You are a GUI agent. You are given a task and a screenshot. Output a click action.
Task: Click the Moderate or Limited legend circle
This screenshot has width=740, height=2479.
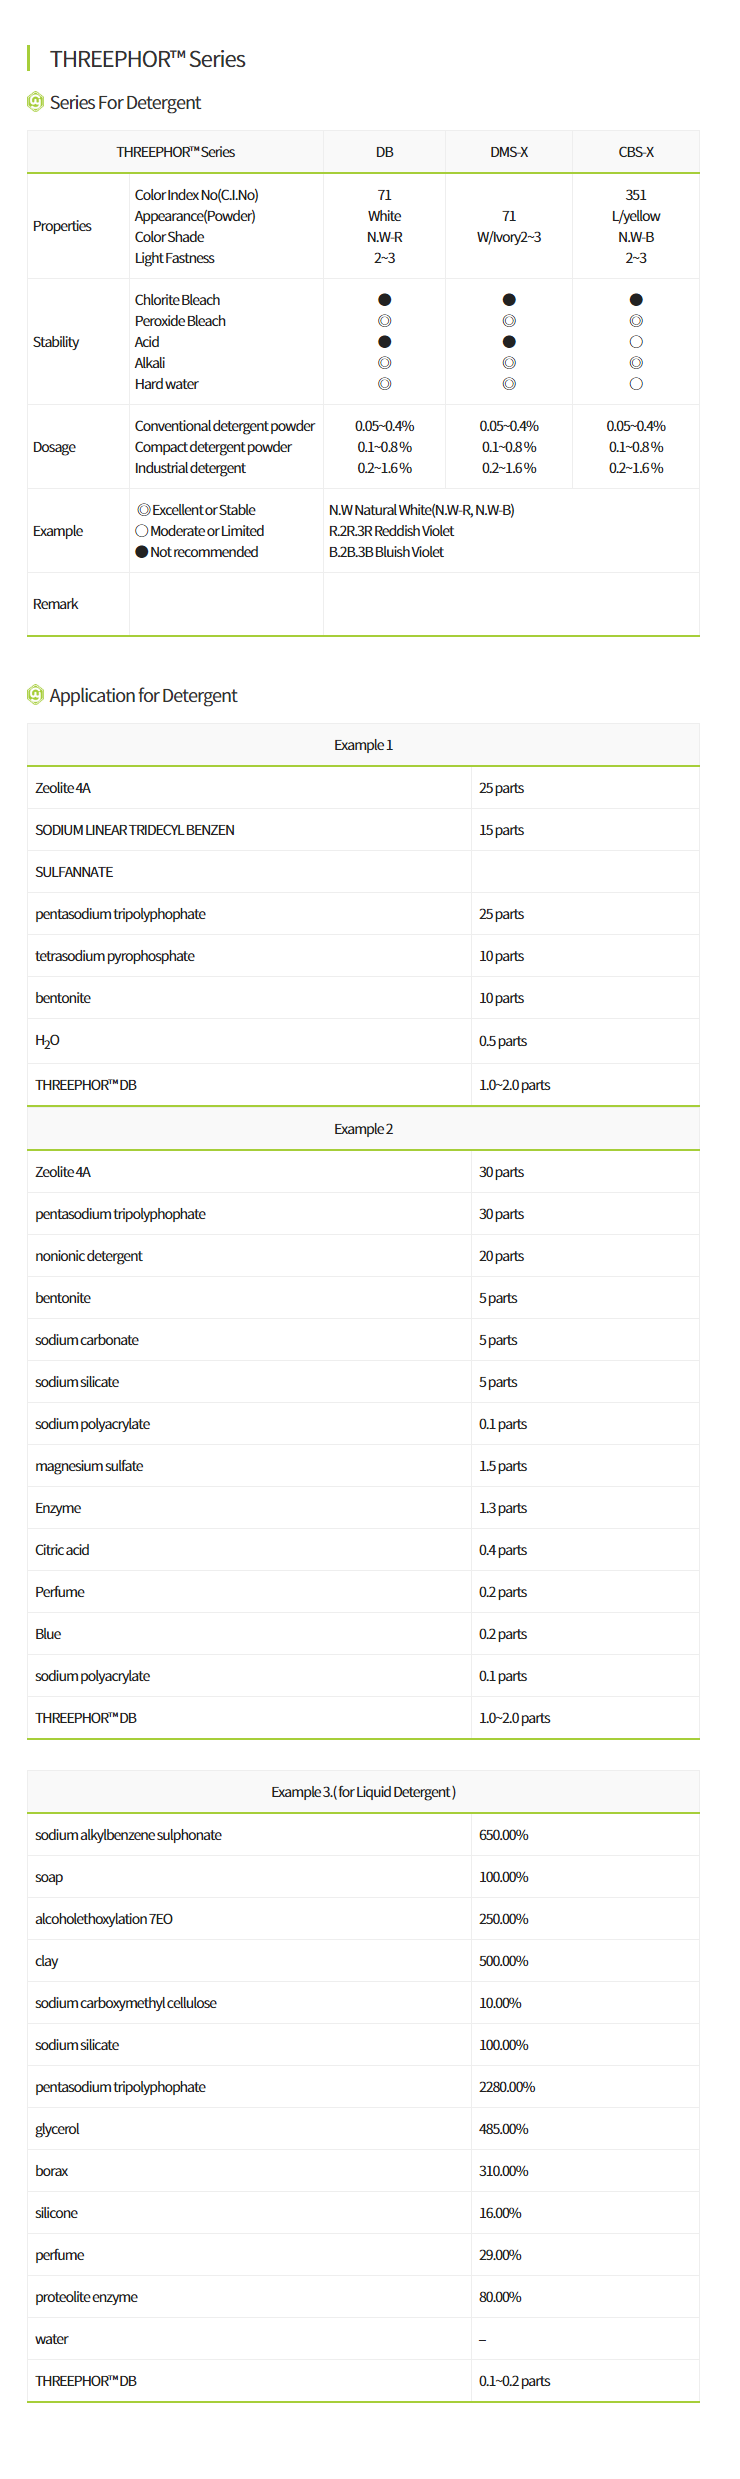tap(142, 531)
